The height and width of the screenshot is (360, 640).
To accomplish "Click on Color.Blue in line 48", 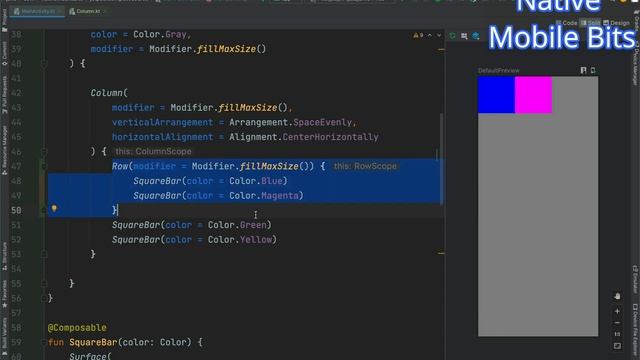I will click(256, 181).
